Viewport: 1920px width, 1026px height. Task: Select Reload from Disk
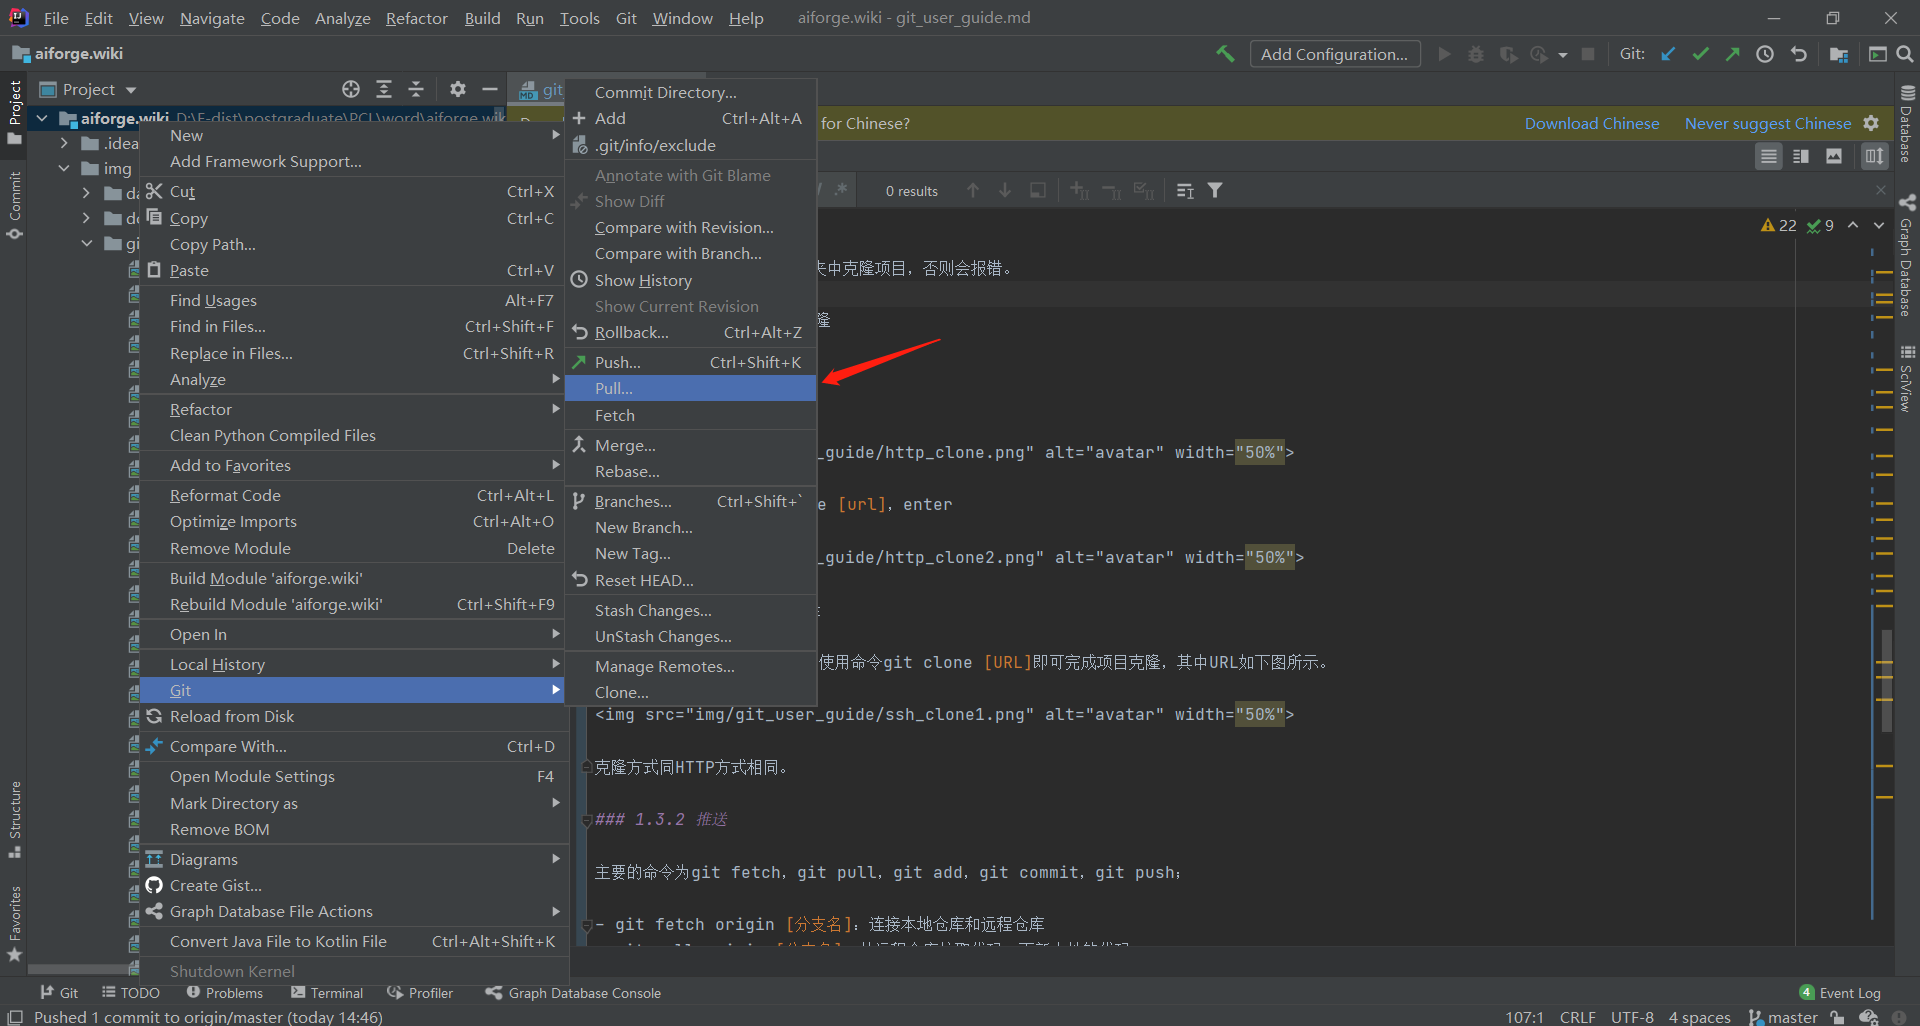coord(352,716)
